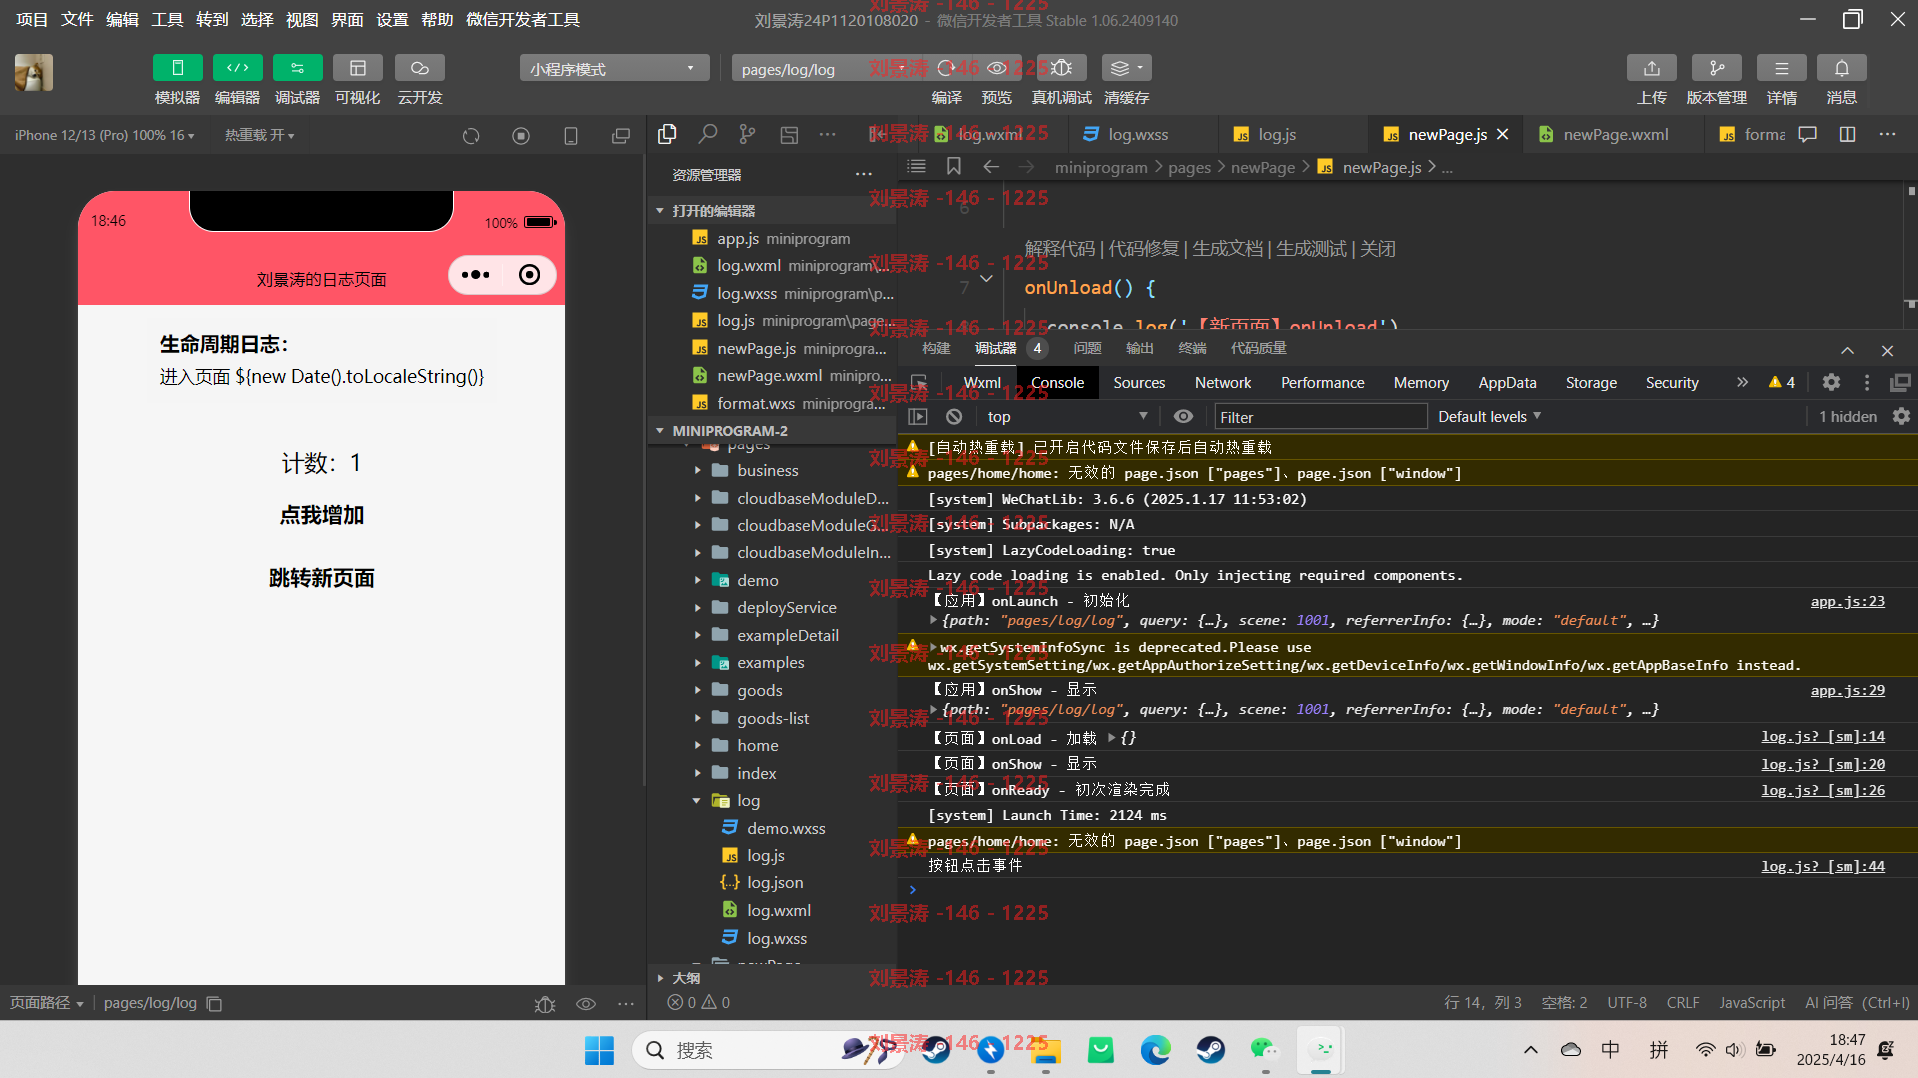Toggle the console sidebar icon

click(x=918, y=416)
